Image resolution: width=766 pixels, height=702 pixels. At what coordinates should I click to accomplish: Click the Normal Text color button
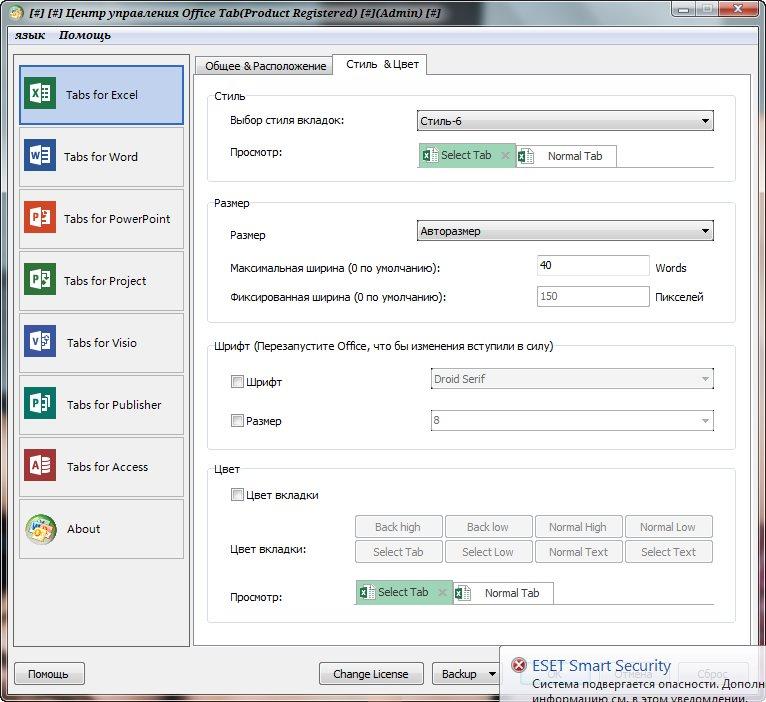coord(578,552)
